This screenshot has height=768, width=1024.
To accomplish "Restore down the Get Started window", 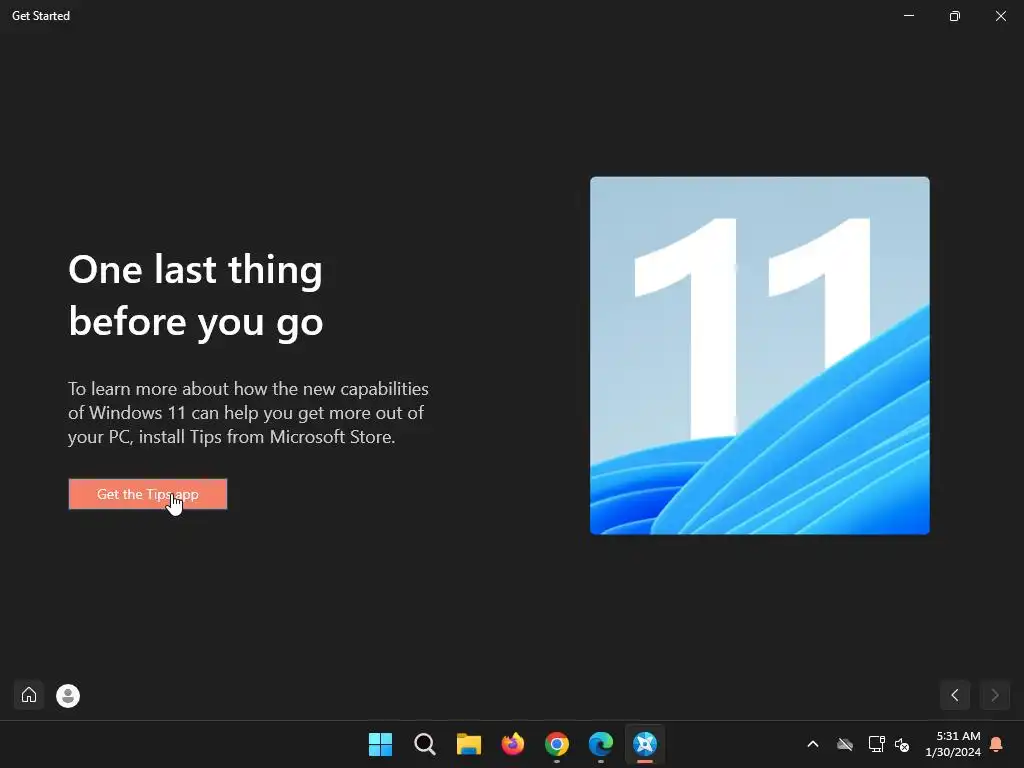I will pos(955,16).
